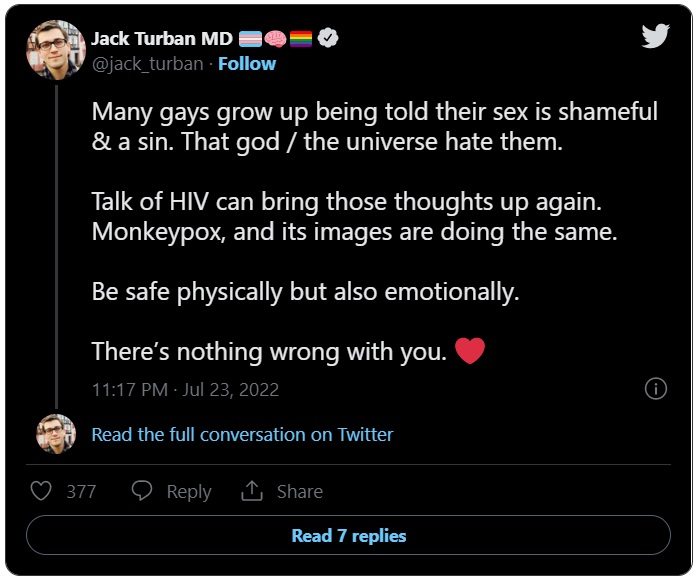Click the tweet text about Monkeypox
Viewport: 699px width, 582px height.
click(x=354, y=232)
